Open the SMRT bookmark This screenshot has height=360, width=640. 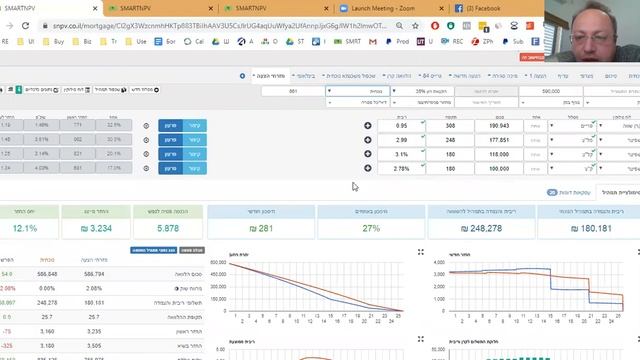point(347,42)
